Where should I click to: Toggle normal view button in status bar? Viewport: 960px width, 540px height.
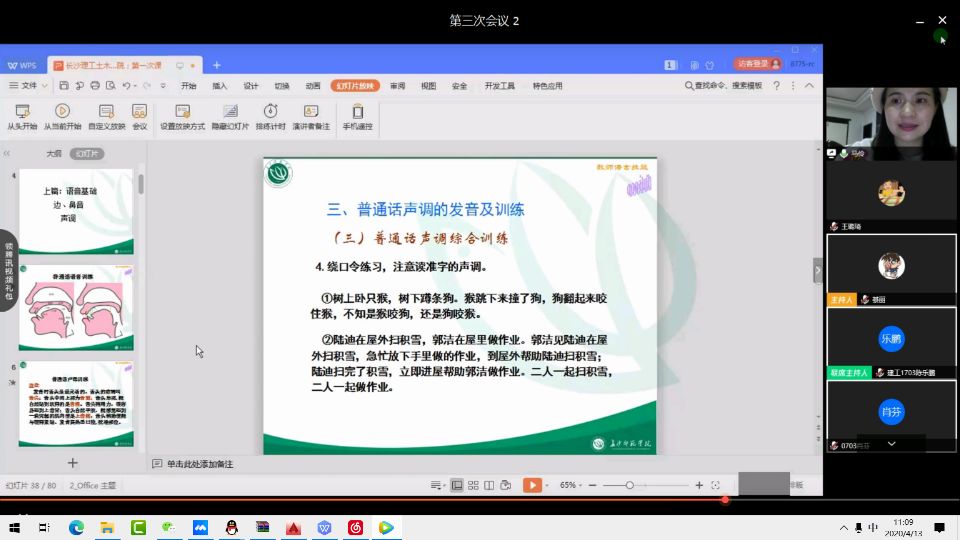tap(457, 485)
